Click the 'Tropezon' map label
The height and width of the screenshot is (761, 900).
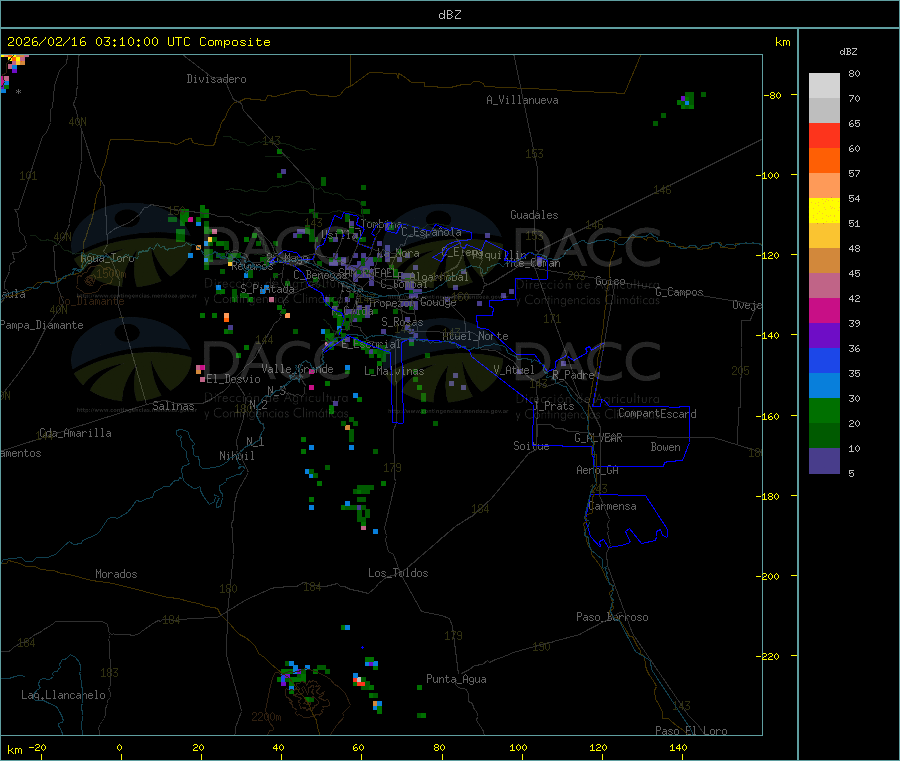[391, 303]
